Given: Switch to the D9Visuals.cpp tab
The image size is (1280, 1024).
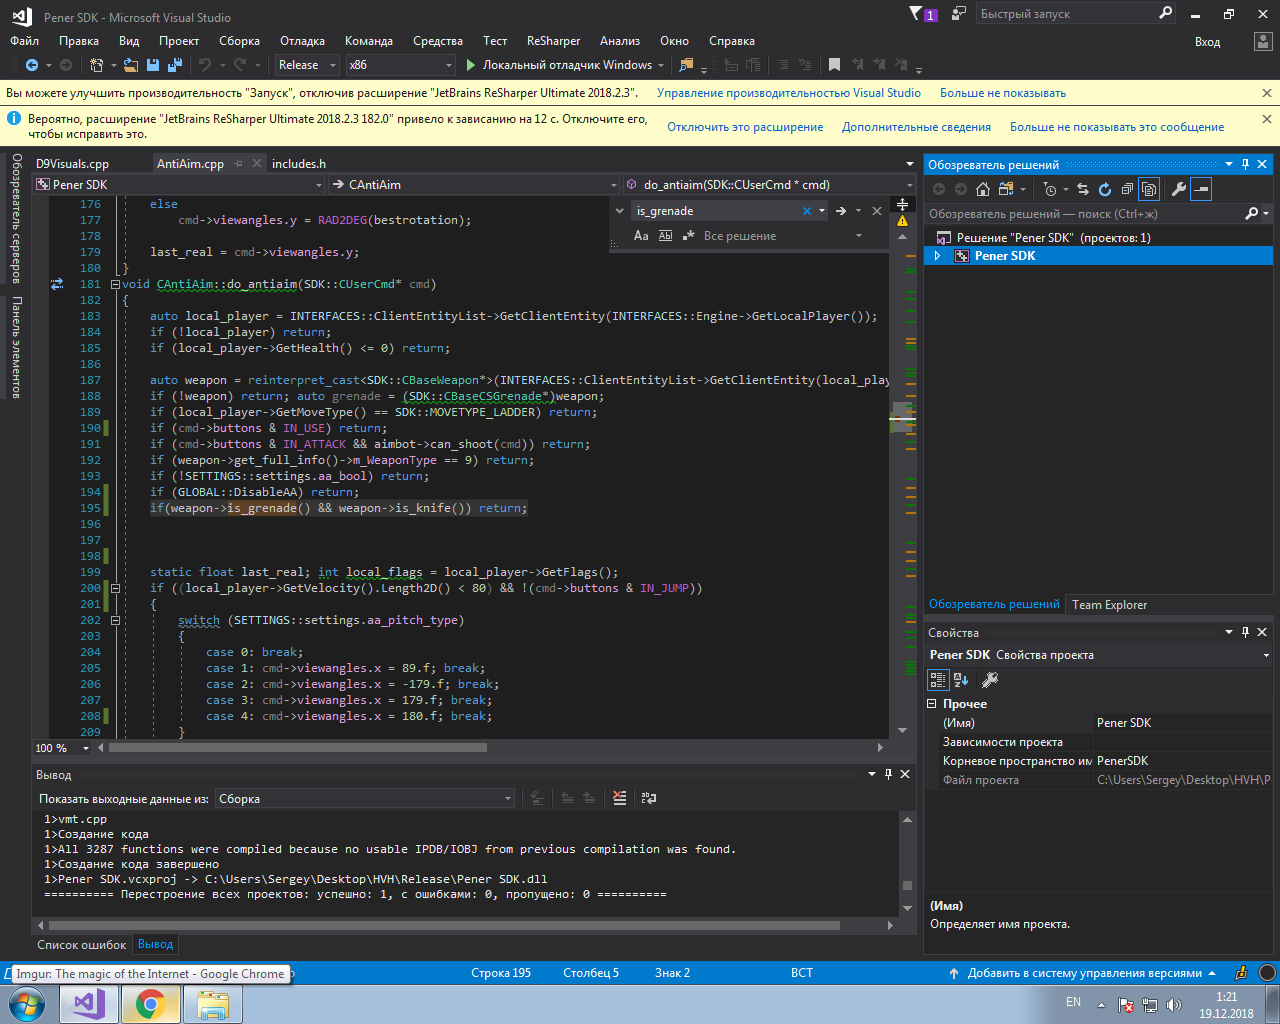Looking at the screenshot, I should pyautogui.click(x=72, y=164).
